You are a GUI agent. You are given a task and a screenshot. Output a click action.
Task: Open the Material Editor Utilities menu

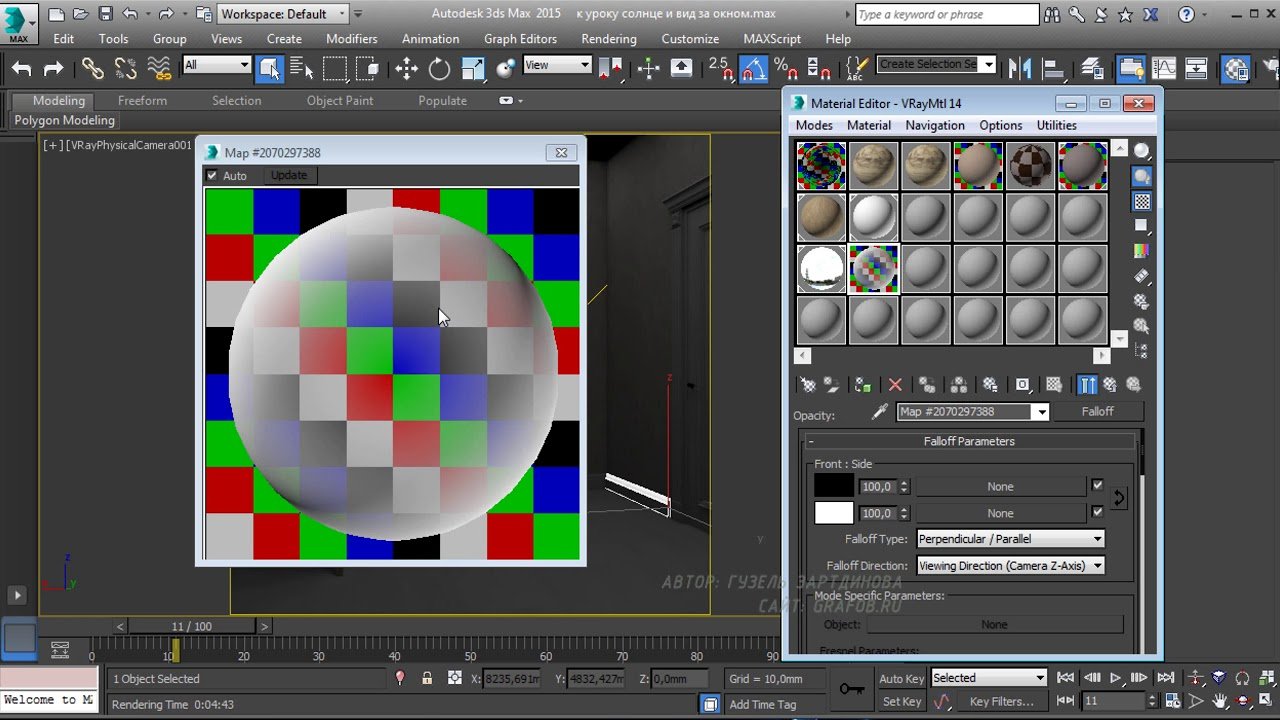coord(1056,126)
